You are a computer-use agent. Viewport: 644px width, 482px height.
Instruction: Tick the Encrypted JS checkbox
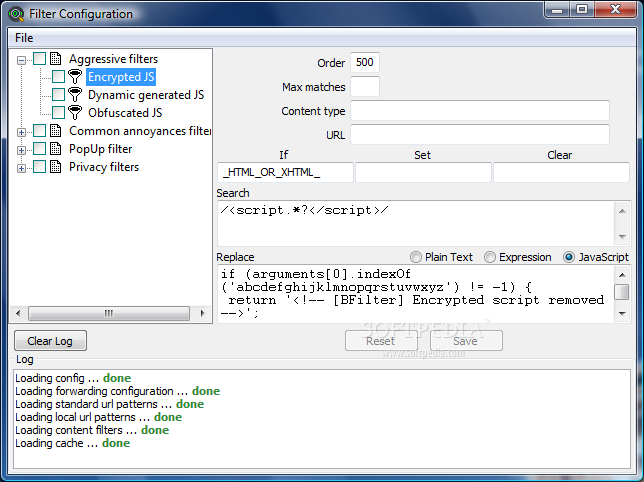(x=58, y=76)
